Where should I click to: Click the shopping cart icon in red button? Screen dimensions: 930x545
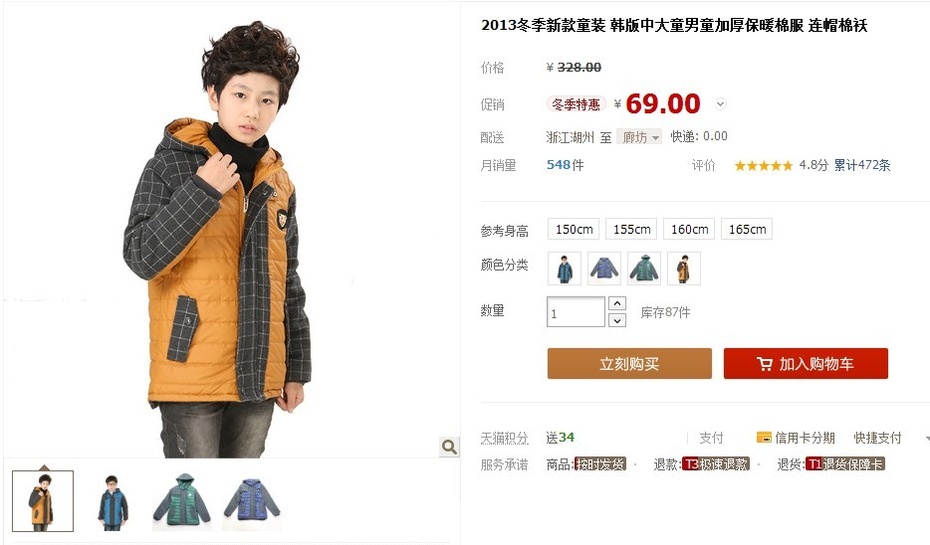pos(765,364)
